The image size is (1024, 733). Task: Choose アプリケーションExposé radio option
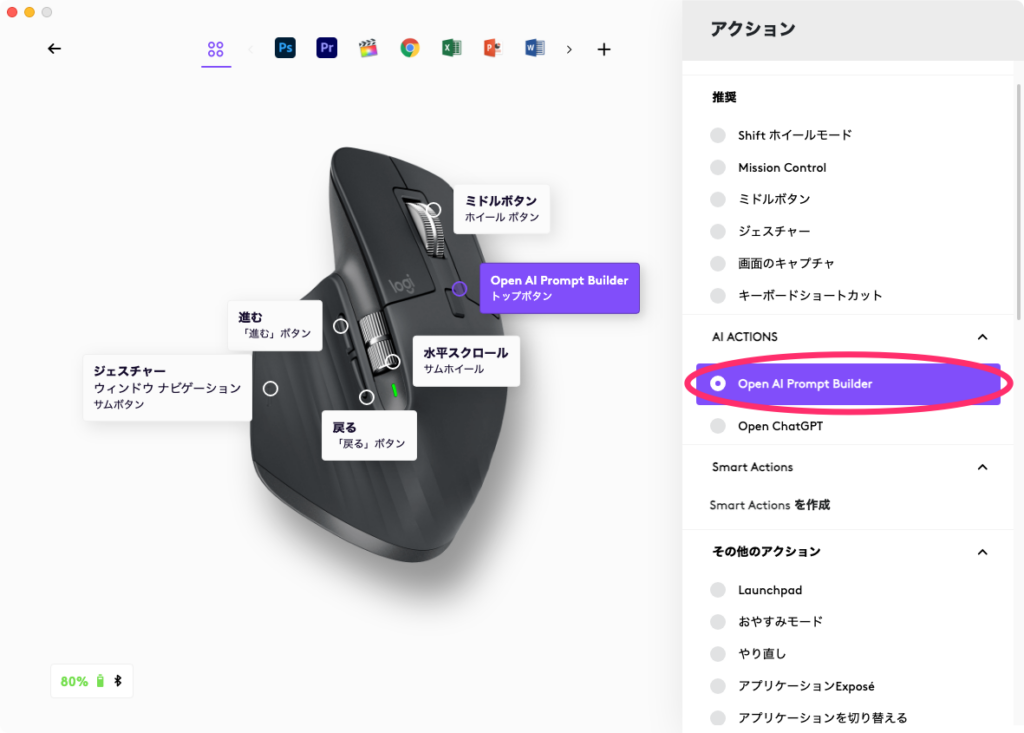tap(718, 686)
